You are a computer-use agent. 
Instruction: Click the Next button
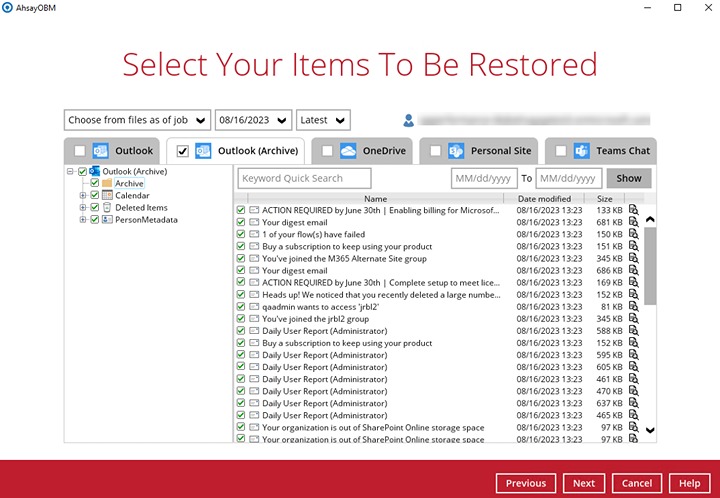coord(584,483)
